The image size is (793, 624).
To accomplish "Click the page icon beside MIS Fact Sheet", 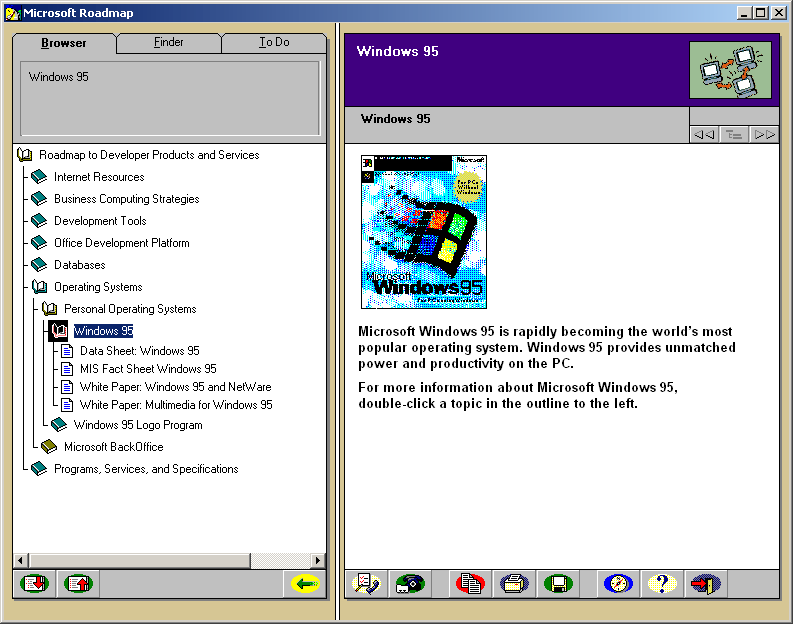I will point(67,369).
